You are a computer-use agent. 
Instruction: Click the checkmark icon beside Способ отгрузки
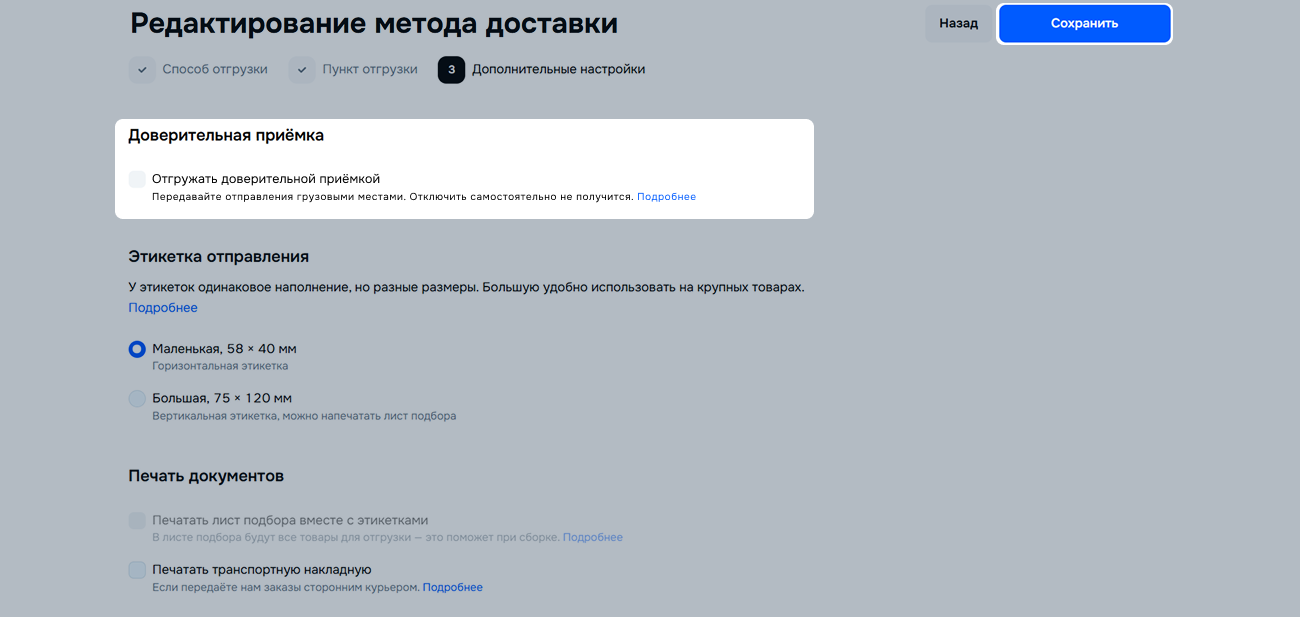coord(142,70)
